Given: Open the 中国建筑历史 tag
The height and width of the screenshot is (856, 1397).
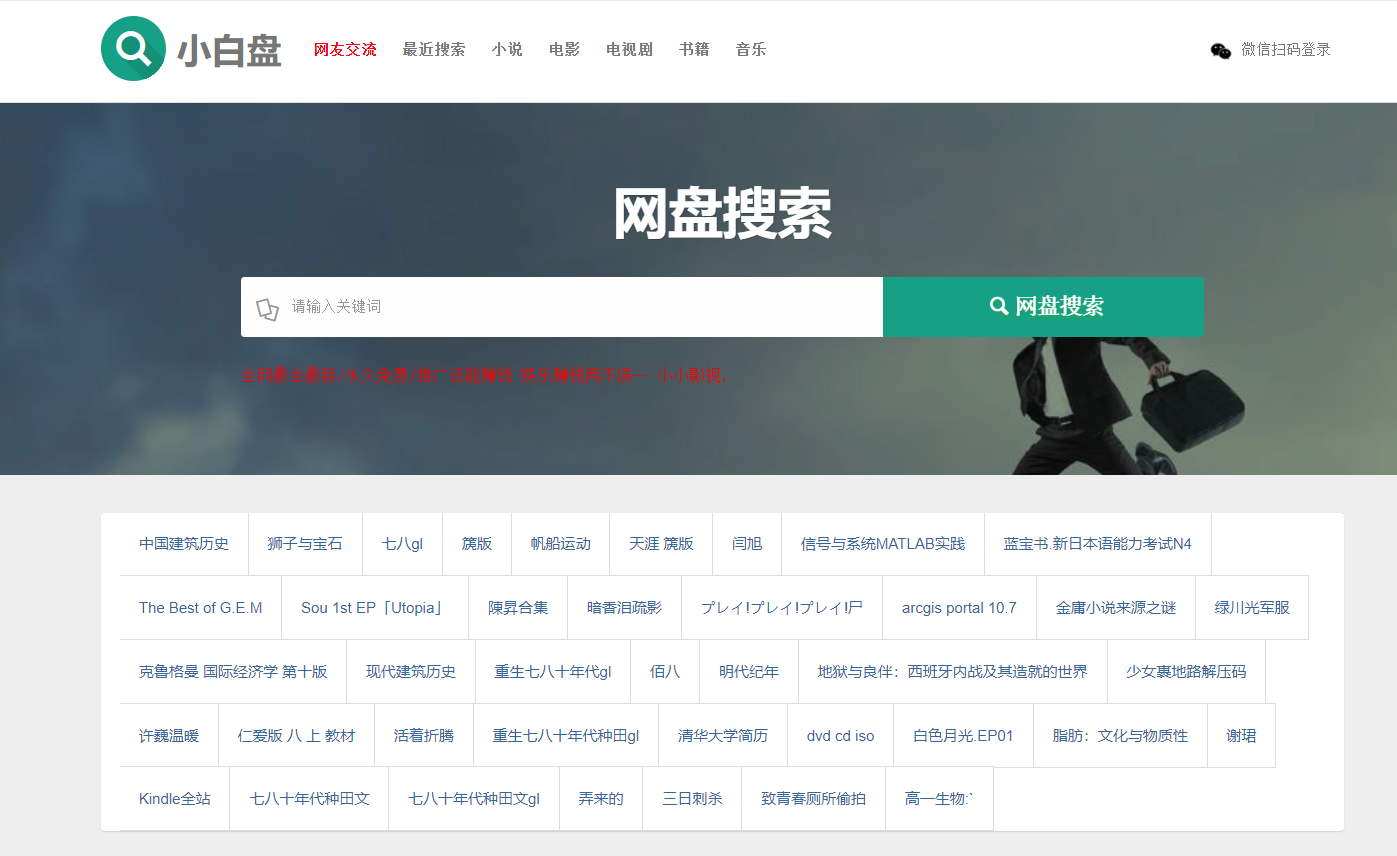Looking at the screenshot, I should (184, 544).
